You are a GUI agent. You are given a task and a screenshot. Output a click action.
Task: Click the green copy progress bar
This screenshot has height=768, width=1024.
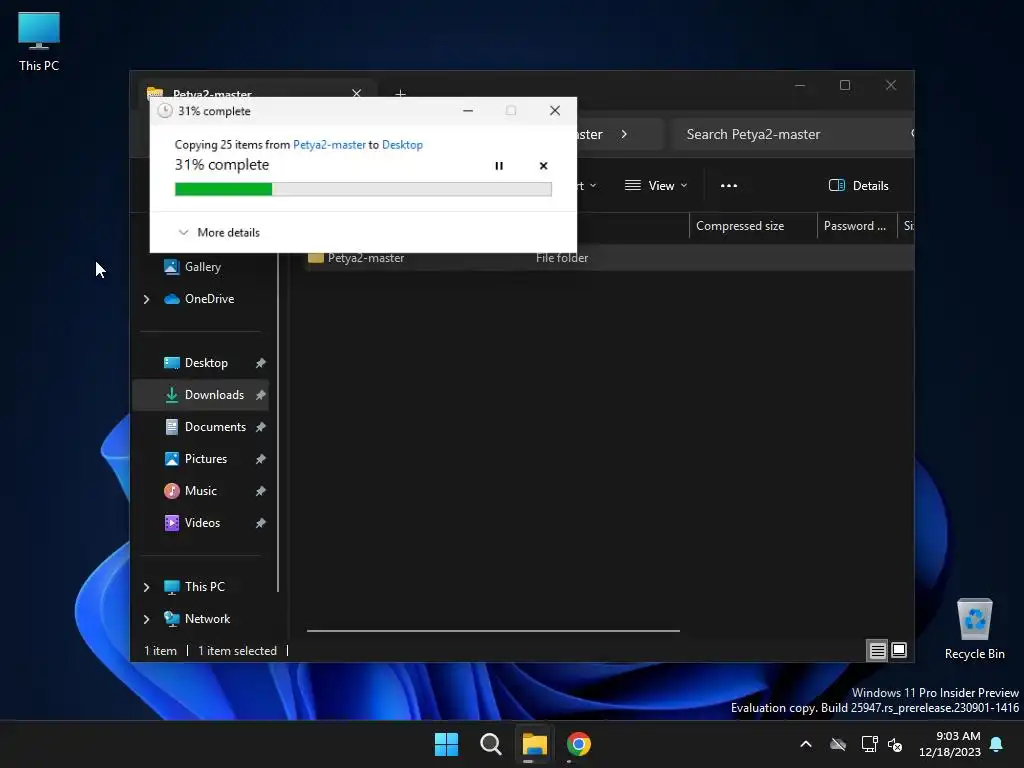tap(363, 189)
